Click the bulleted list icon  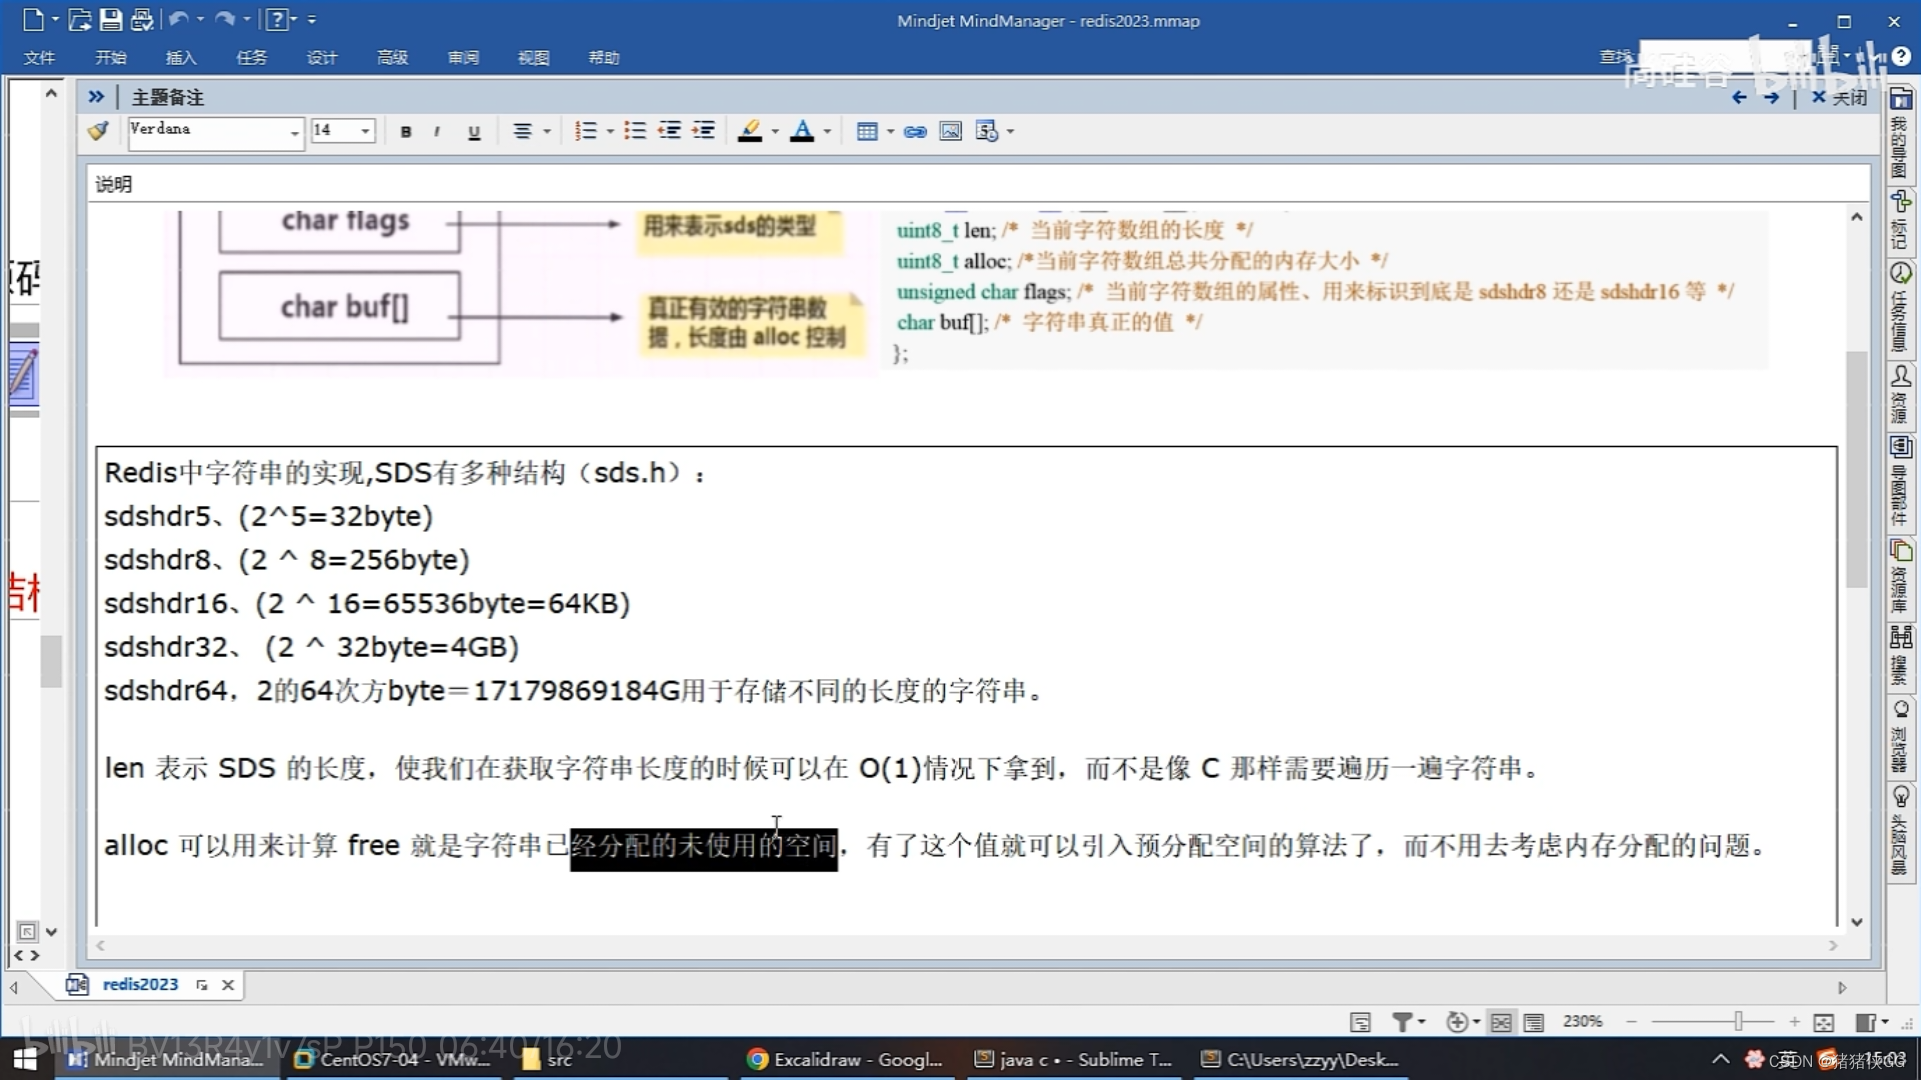[634, 131]
